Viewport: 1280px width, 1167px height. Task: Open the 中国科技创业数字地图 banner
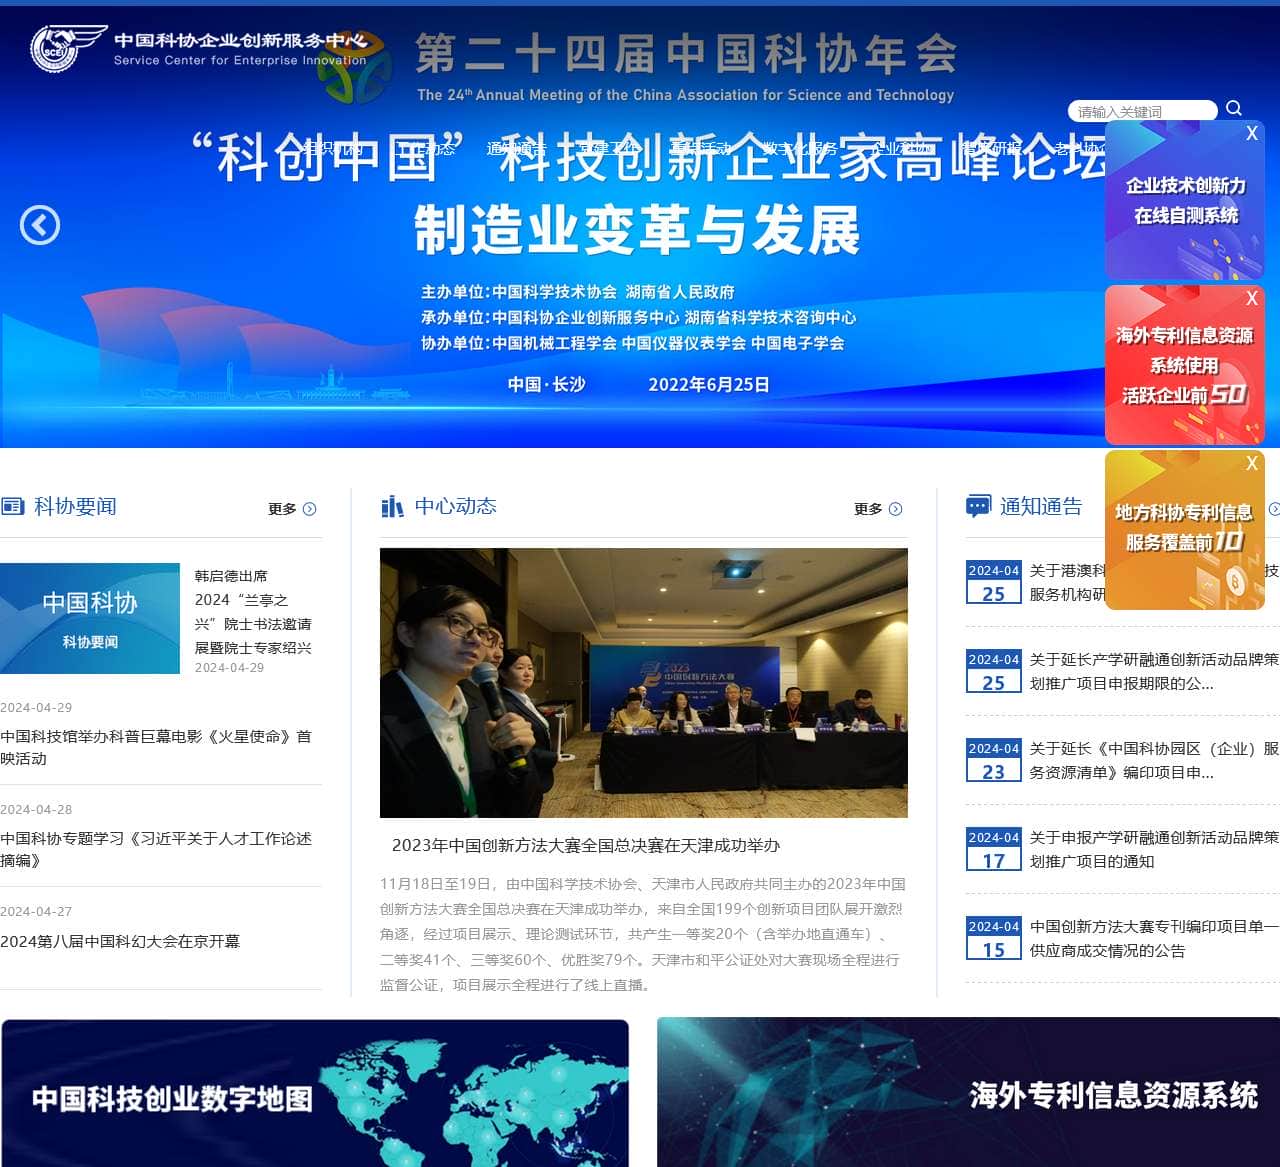point(315,1093)
